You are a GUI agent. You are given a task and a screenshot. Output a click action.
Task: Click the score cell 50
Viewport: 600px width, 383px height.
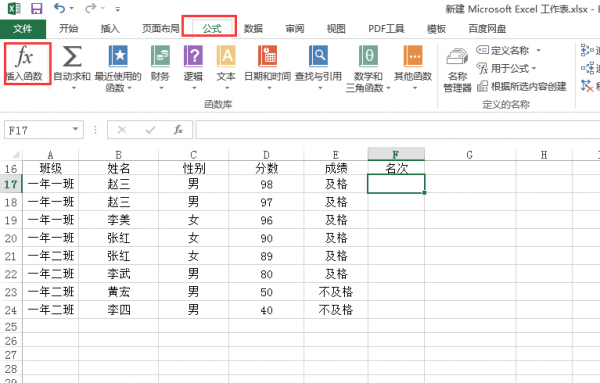(x=266, y=292)
